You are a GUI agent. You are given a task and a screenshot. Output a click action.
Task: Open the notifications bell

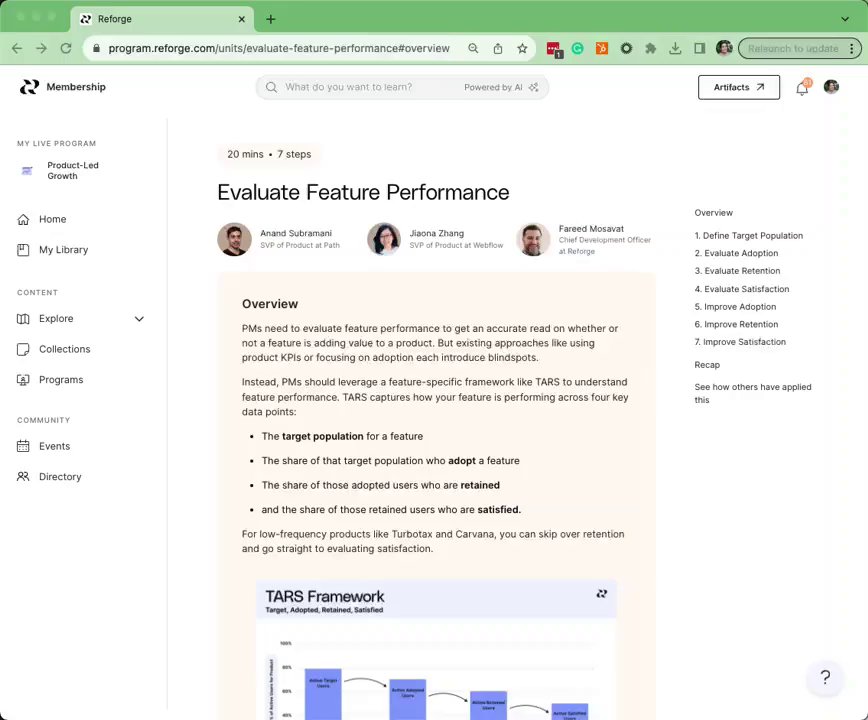point(802,88)
